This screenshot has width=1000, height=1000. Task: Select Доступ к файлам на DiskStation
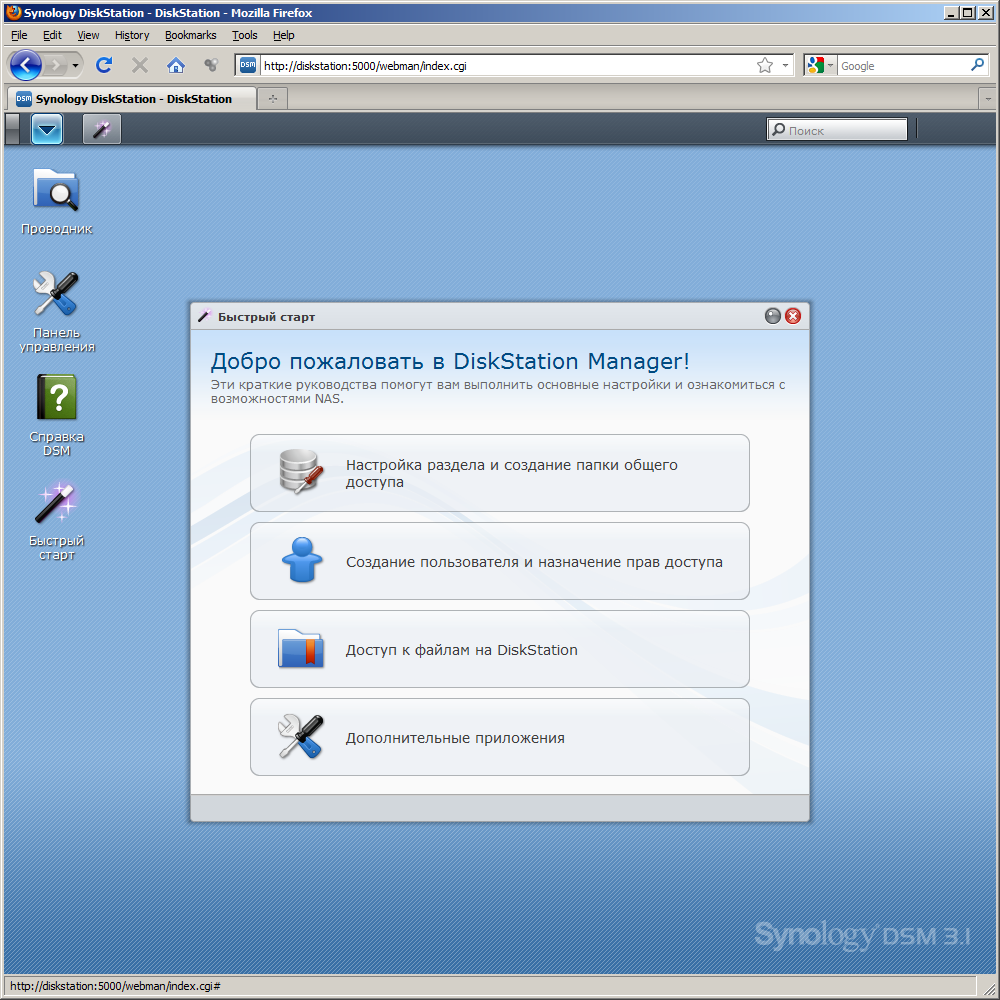(x=499, y=649)
